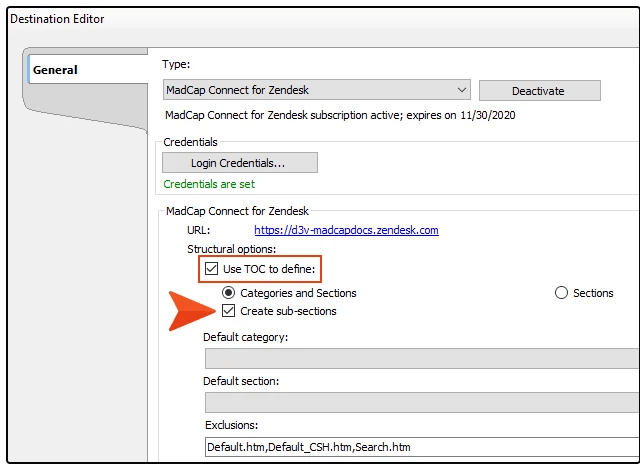
Task: Uncheck the Use TOC to define checkbox
Action: pyautogui.click(x=211, y=269)
